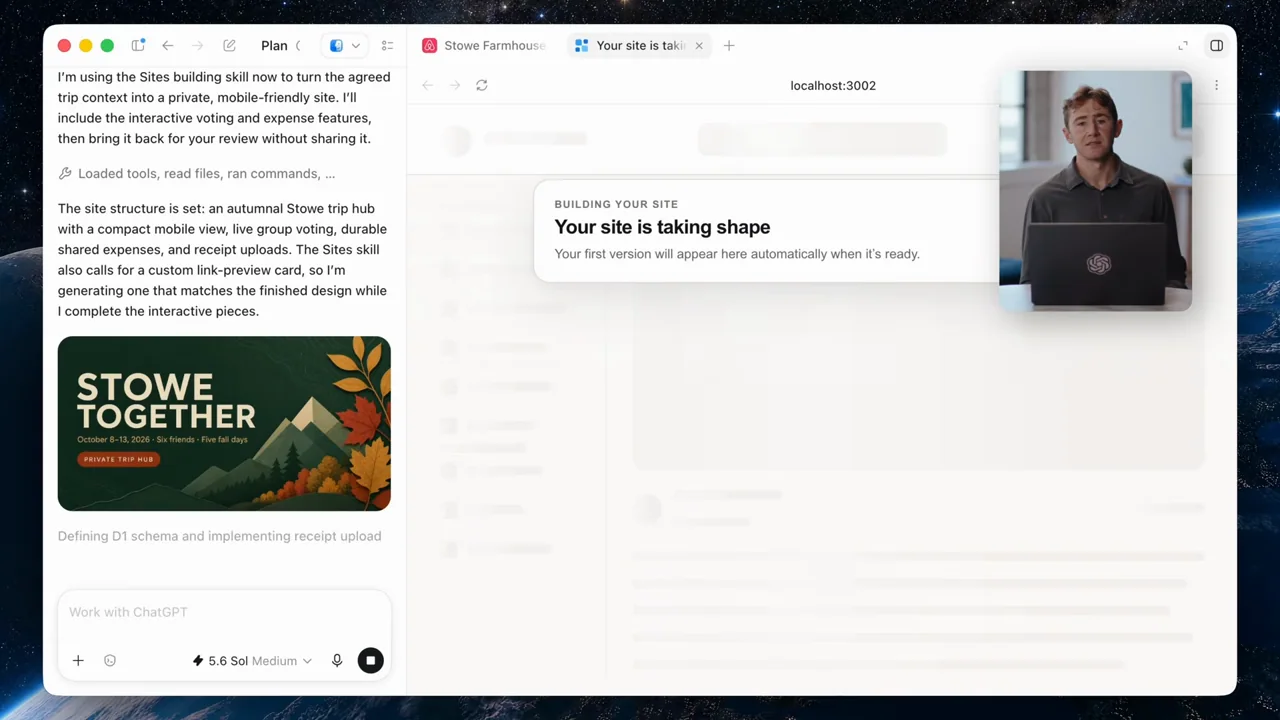Click the localhost:3002 address bar
1280x720 pixels.
tap(833, 85)
